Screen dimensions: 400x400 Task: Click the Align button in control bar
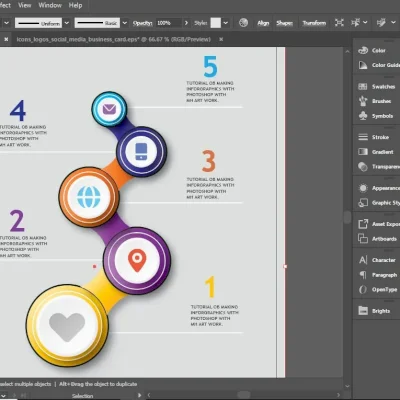click(263, 23)
